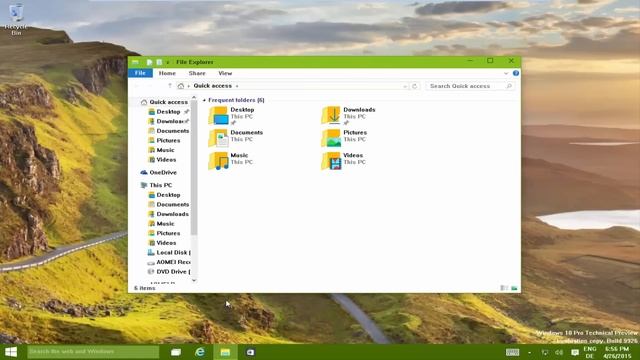Collapse the Frequent folders group
This screenshot has width=640, height=360.
pyautogui.click(x=204, y=100)
